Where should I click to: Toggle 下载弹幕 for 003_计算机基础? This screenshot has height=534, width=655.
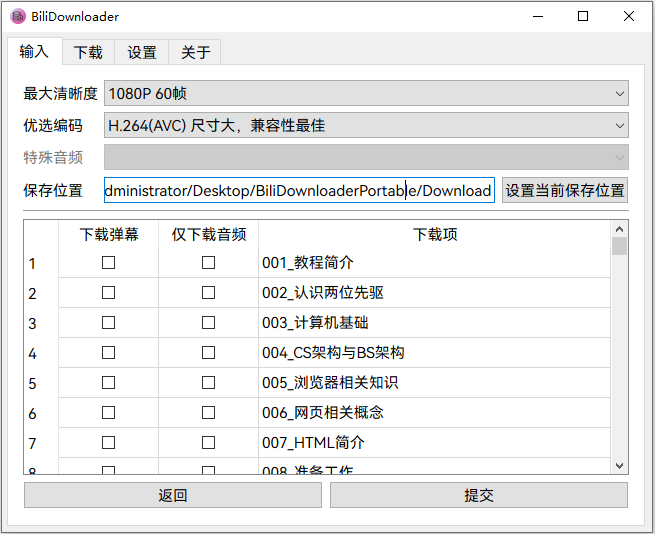109,323
